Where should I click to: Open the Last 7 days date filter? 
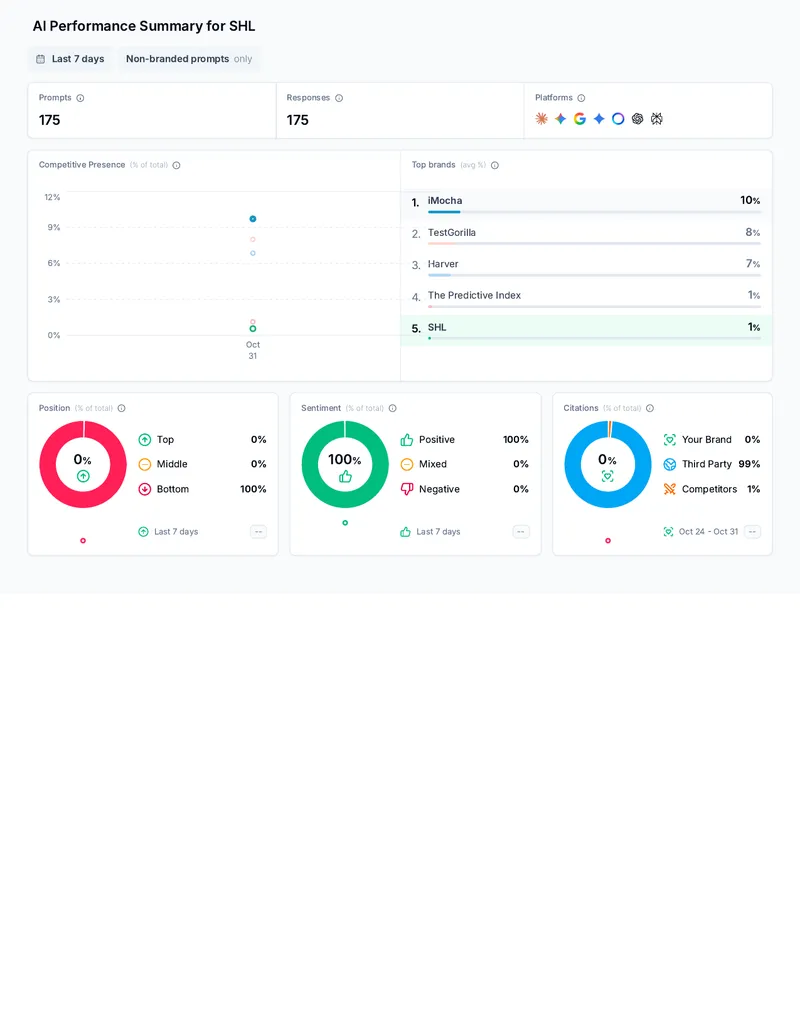71,59
